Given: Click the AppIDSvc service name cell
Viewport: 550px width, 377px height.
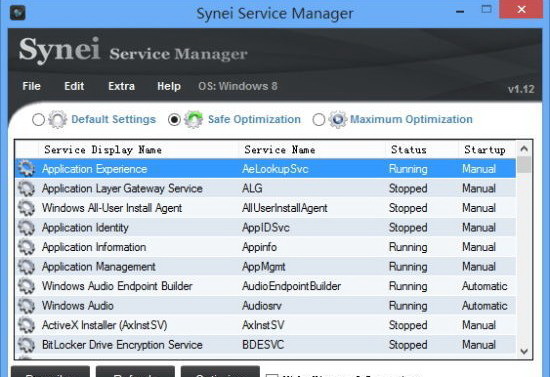Looking at the screenshot, I should click(x=266, y=228).
